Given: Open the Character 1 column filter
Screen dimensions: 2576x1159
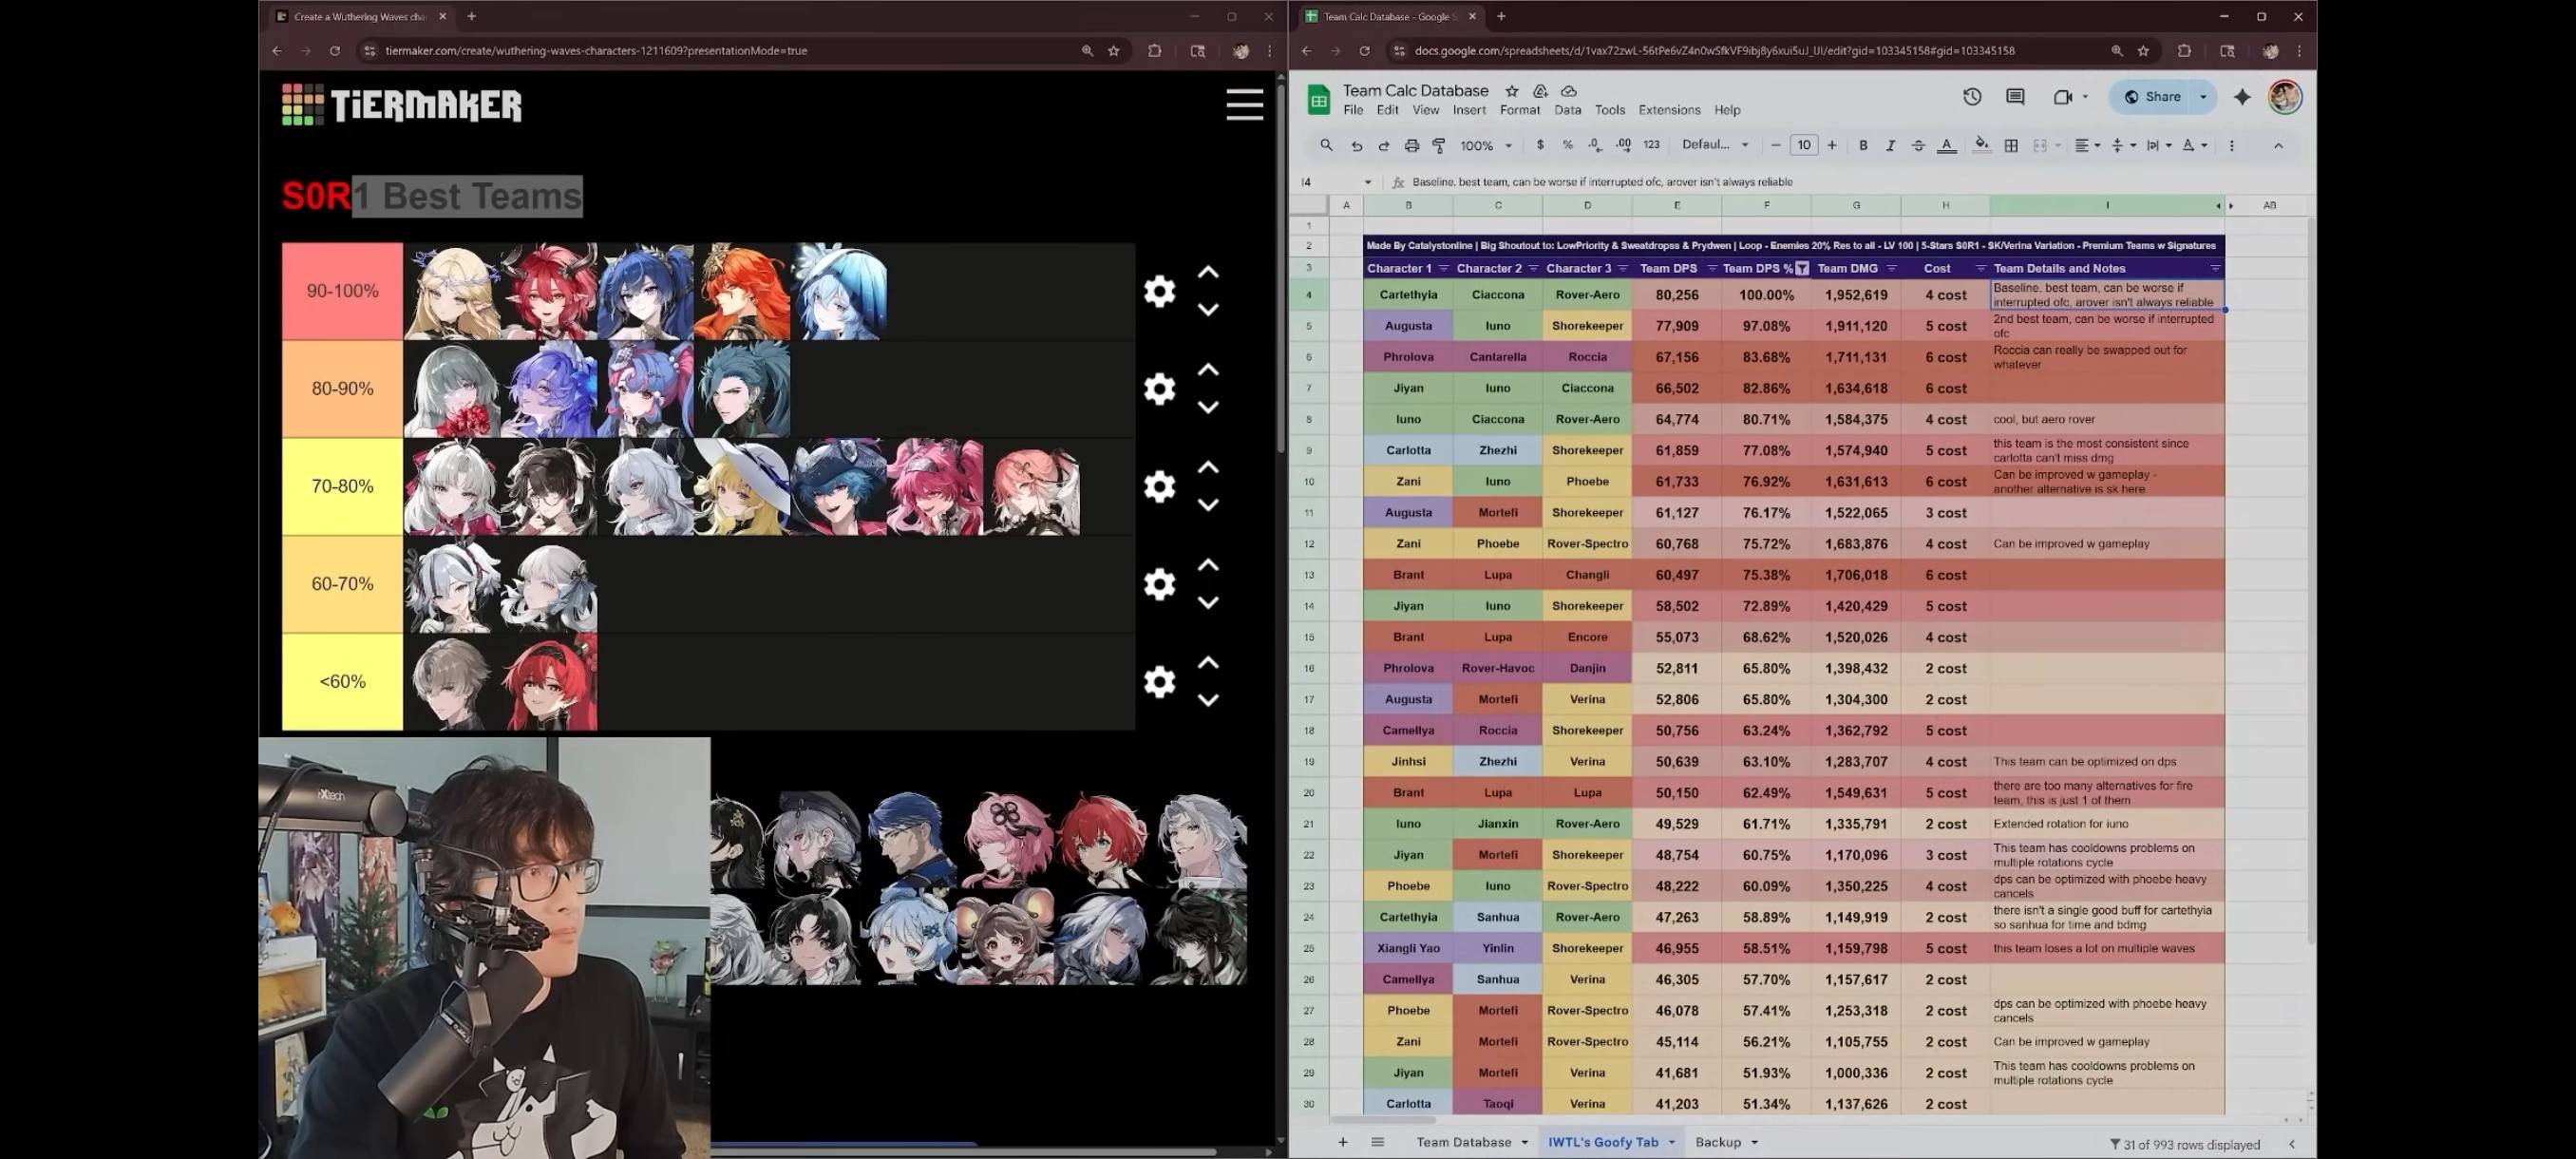Looking at the screenshot, I should coord(1443,268).
